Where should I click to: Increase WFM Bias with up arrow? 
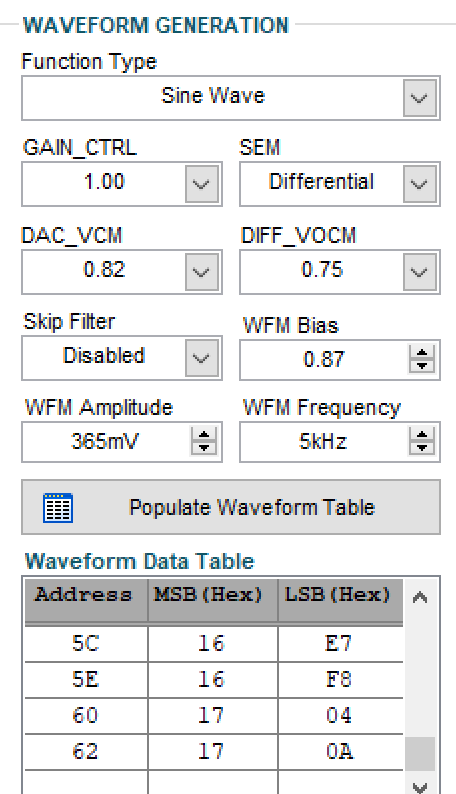[422, 353]
